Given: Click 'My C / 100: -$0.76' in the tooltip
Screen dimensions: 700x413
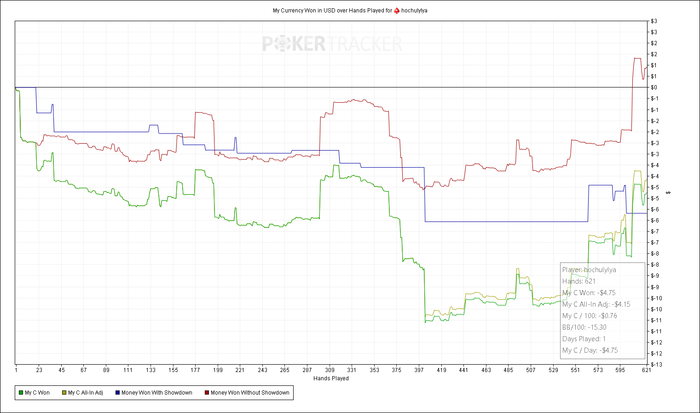Looking at the screenshot, I should (589, 316).
